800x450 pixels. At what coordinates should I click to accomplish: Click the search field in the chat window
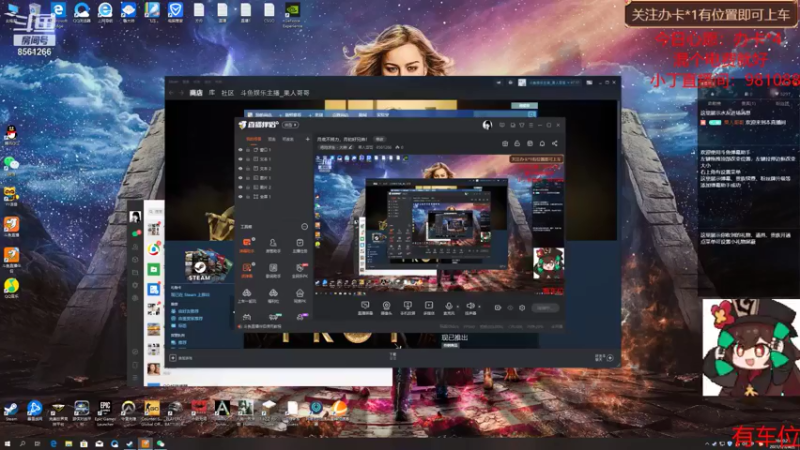(155, 211)
